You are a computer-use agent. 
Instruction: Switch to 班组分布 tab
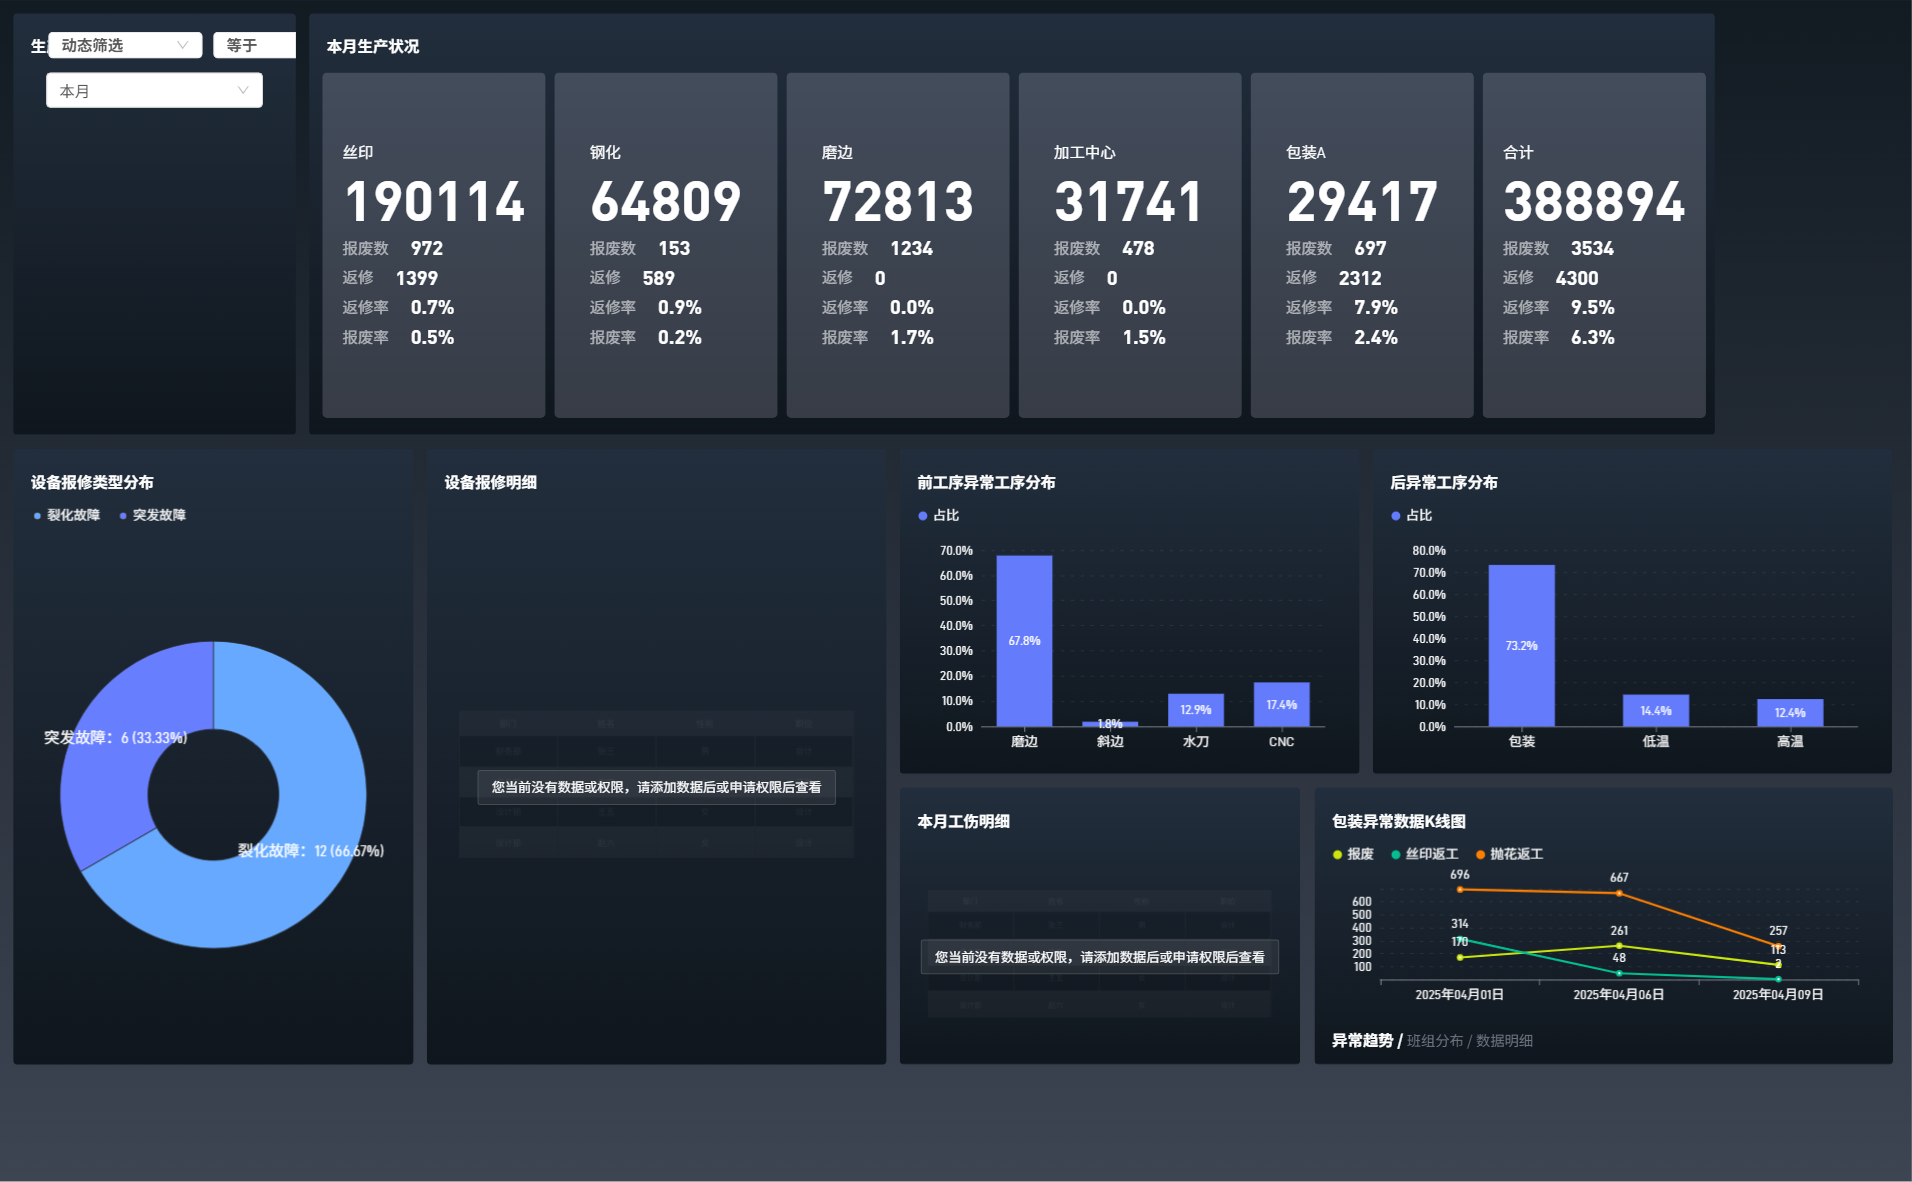1434,1041
